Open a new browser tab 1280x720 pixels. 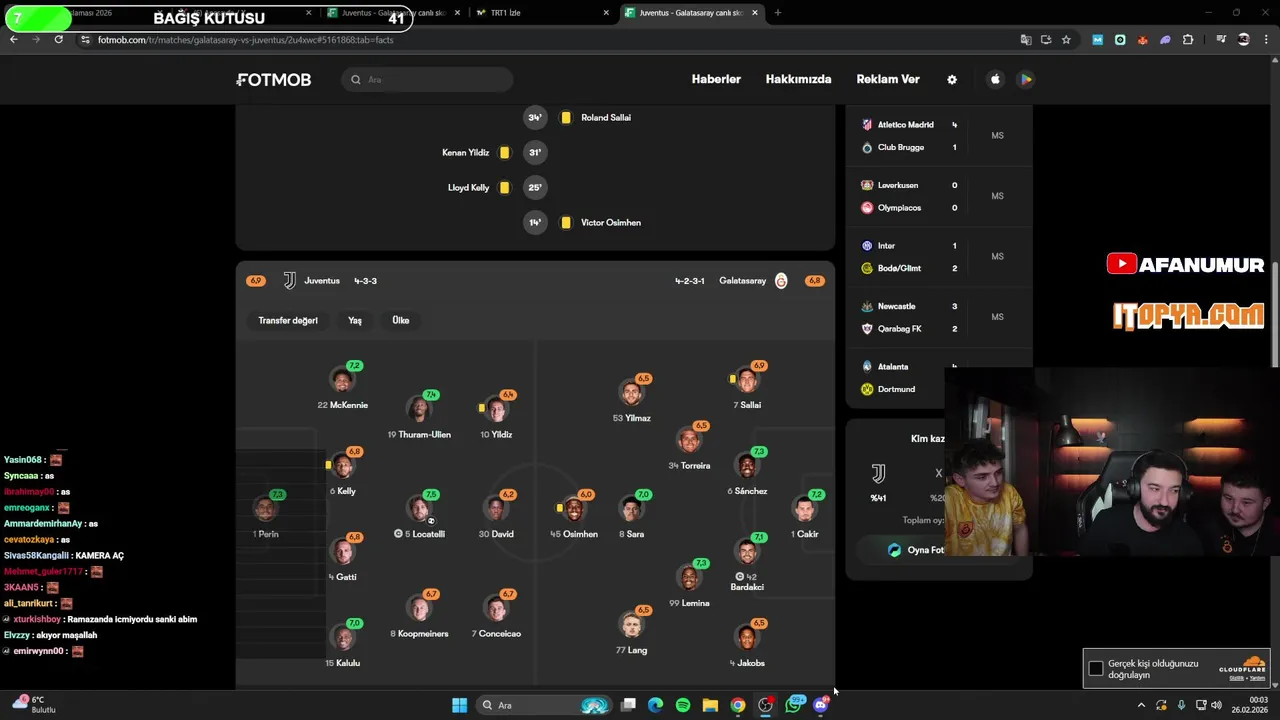click(778, 13)
